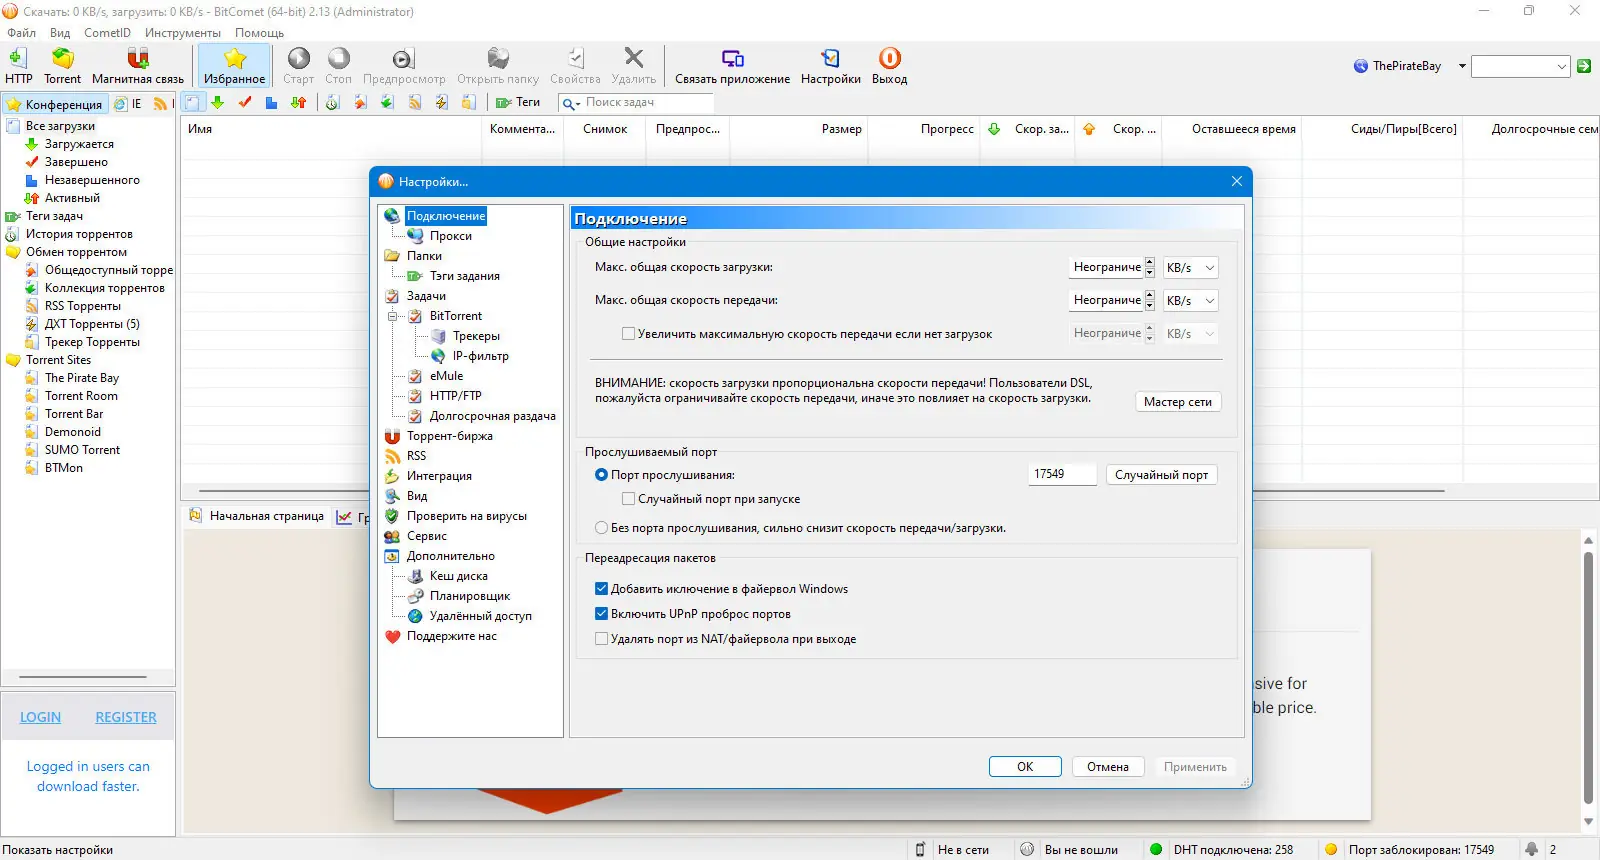Increase max upload speed with stepper arrow
Image resolution: width=1600 pixels, height=860 pixels.
(x=1150, y=295)
